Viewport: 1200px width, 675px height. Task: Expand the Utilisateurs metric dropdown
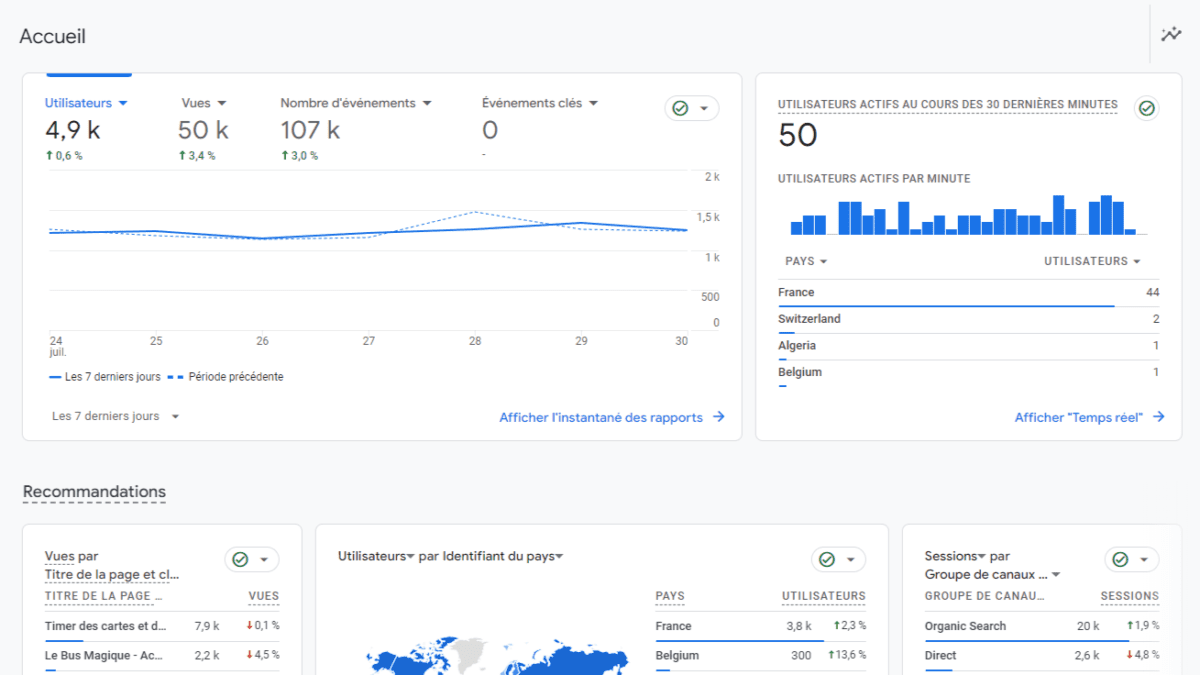(123, 103)
